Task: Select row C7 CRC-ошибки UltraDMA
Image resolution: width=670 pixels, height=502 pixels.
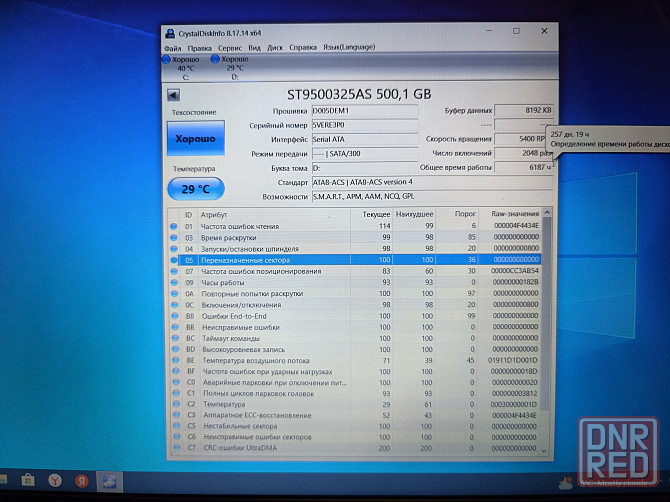Action: (355, 448)
